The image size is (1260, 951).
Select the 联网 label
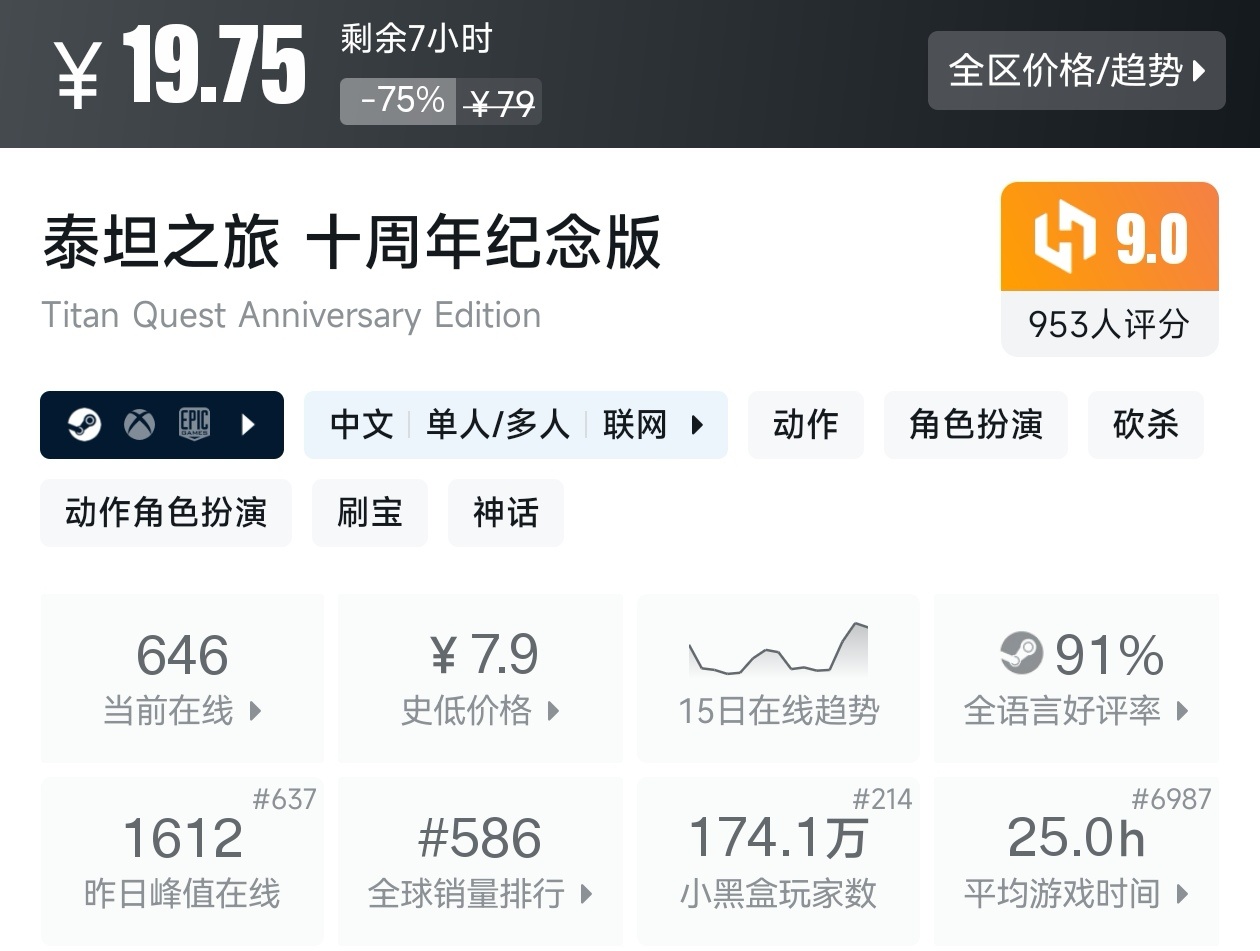(x=634, y=425)
